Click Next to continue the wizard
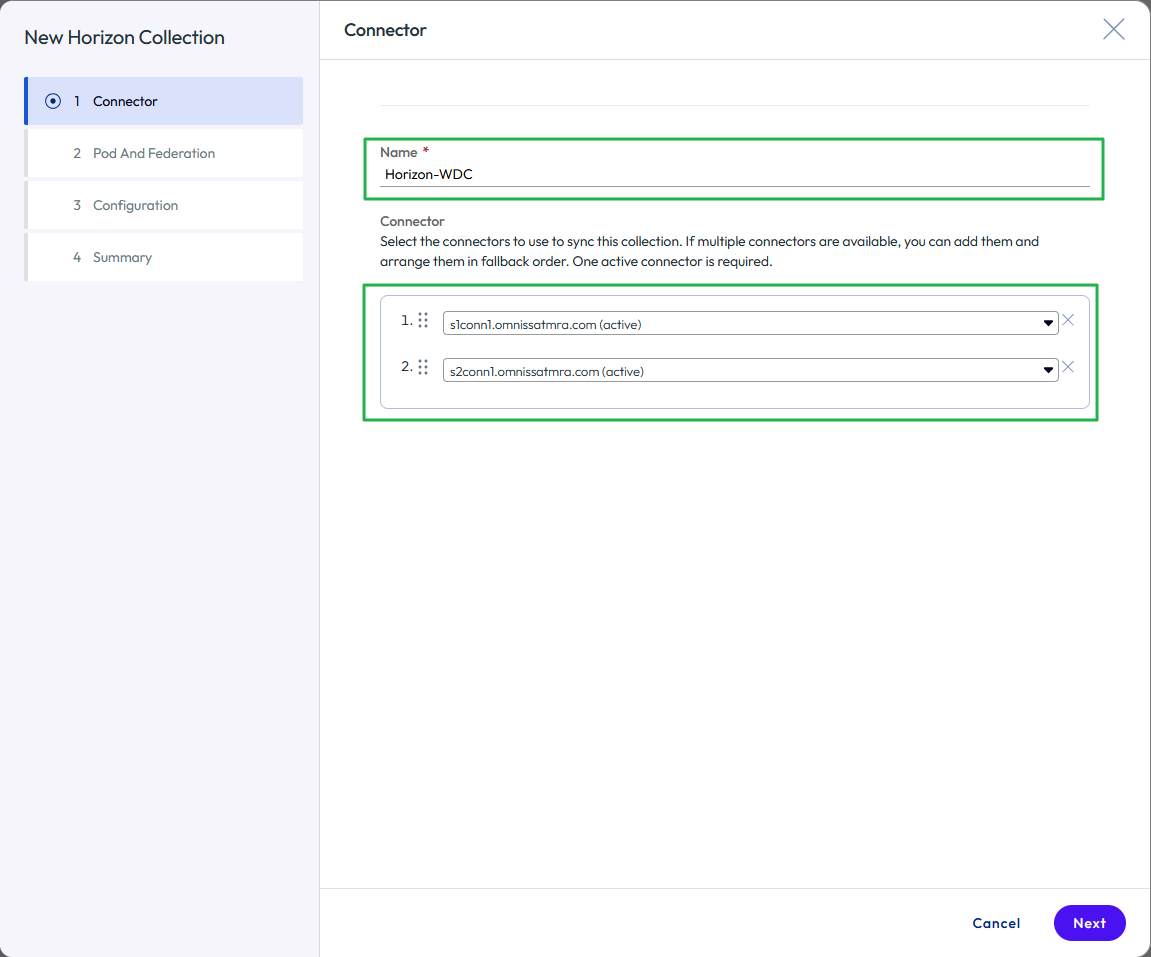This screenshot has width=1151, height=957. 1089,923
